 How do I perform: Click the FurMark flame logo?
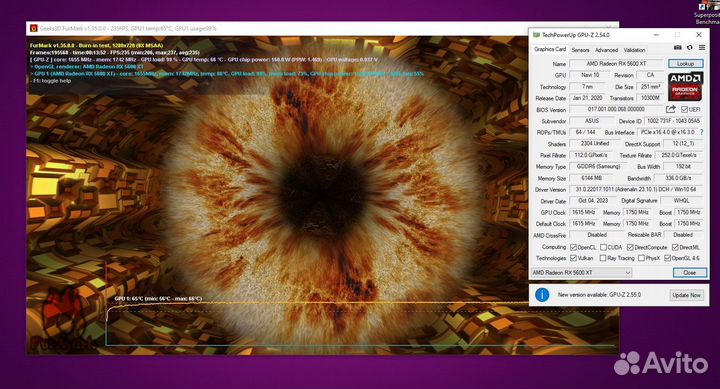[x=63, y=317]
